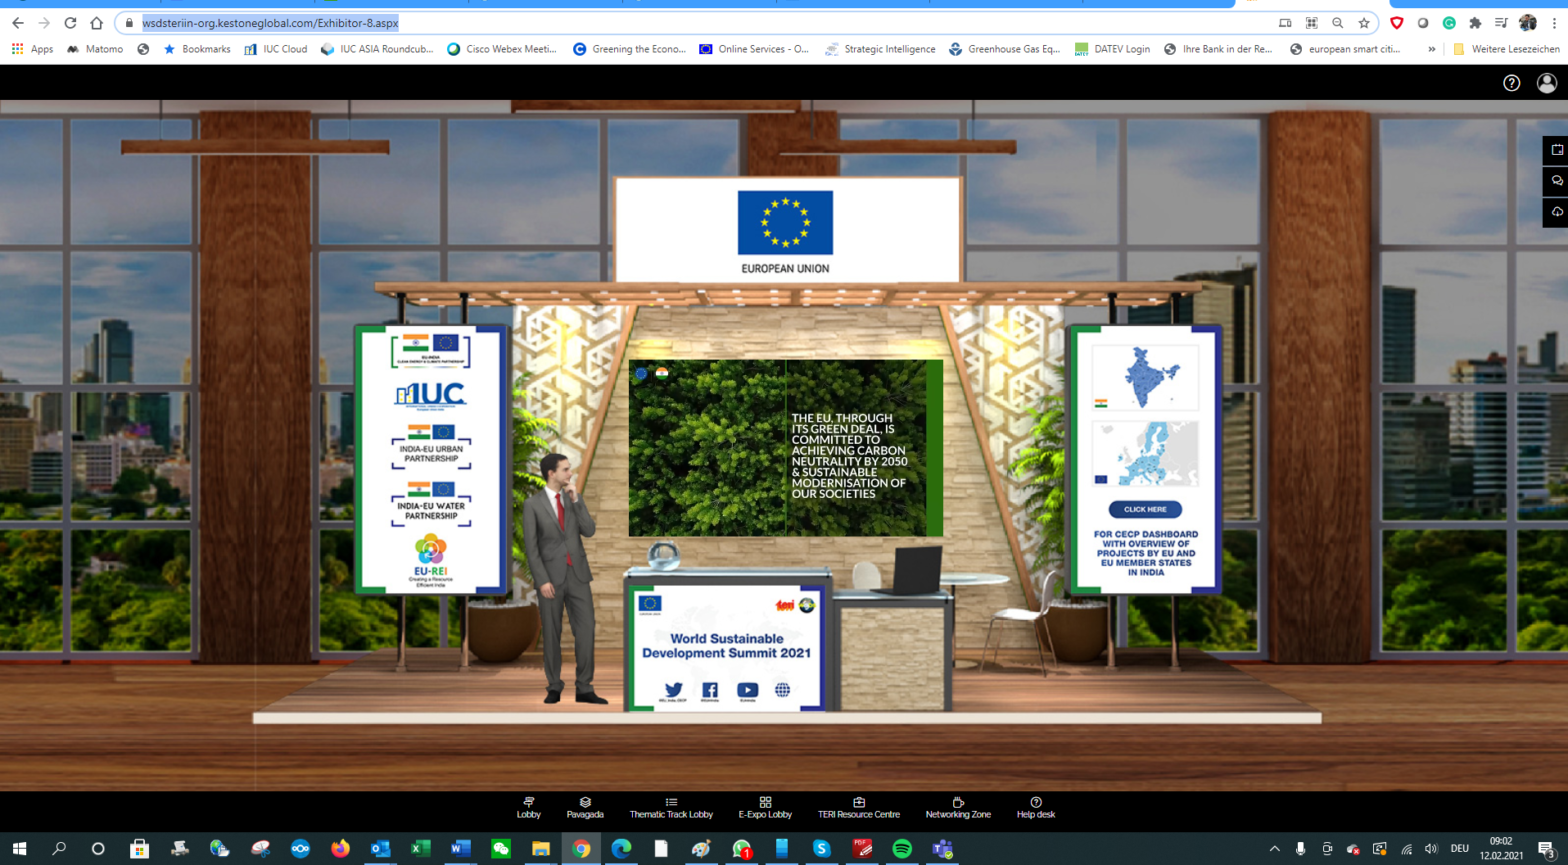Screen dimensions: 1568x865
Task: Open the YouTube icon on the booth desk
Action: point(747,690)
